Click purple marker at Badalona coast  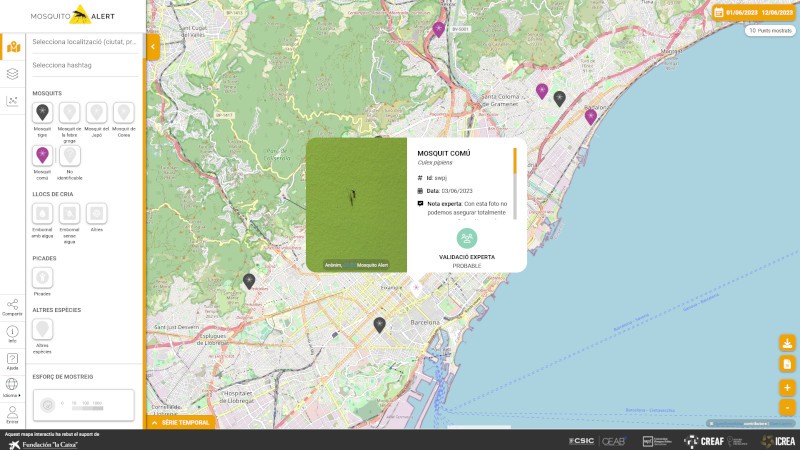click(591, 117)
